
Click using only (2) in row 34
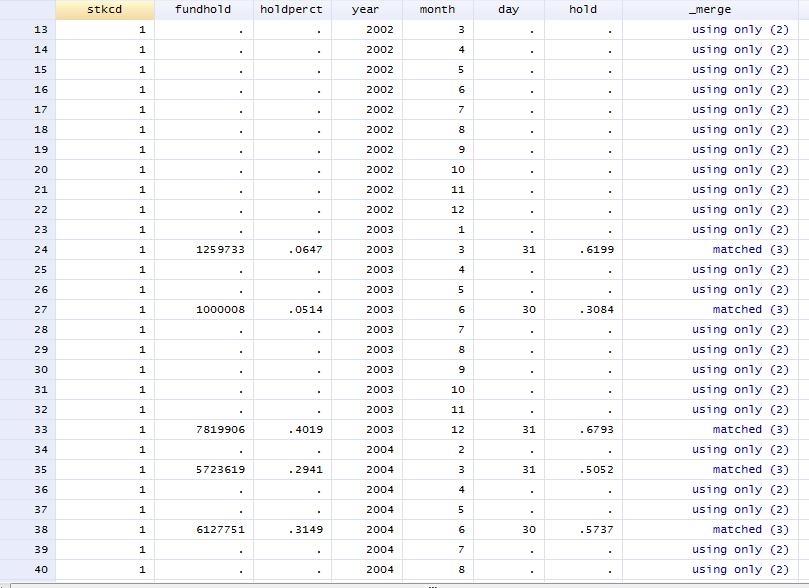(x=740, y=450)
